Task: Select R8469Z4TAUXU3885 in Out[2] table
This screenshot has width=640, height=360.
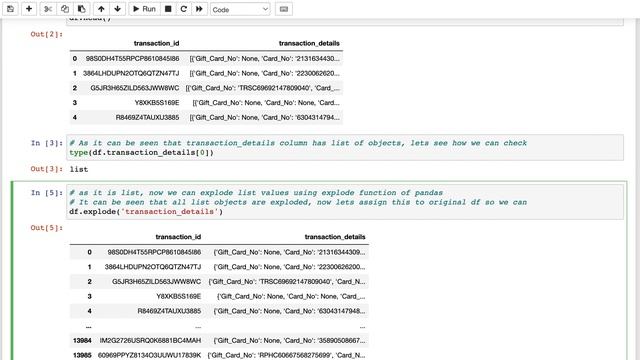Action: (147, 118)
